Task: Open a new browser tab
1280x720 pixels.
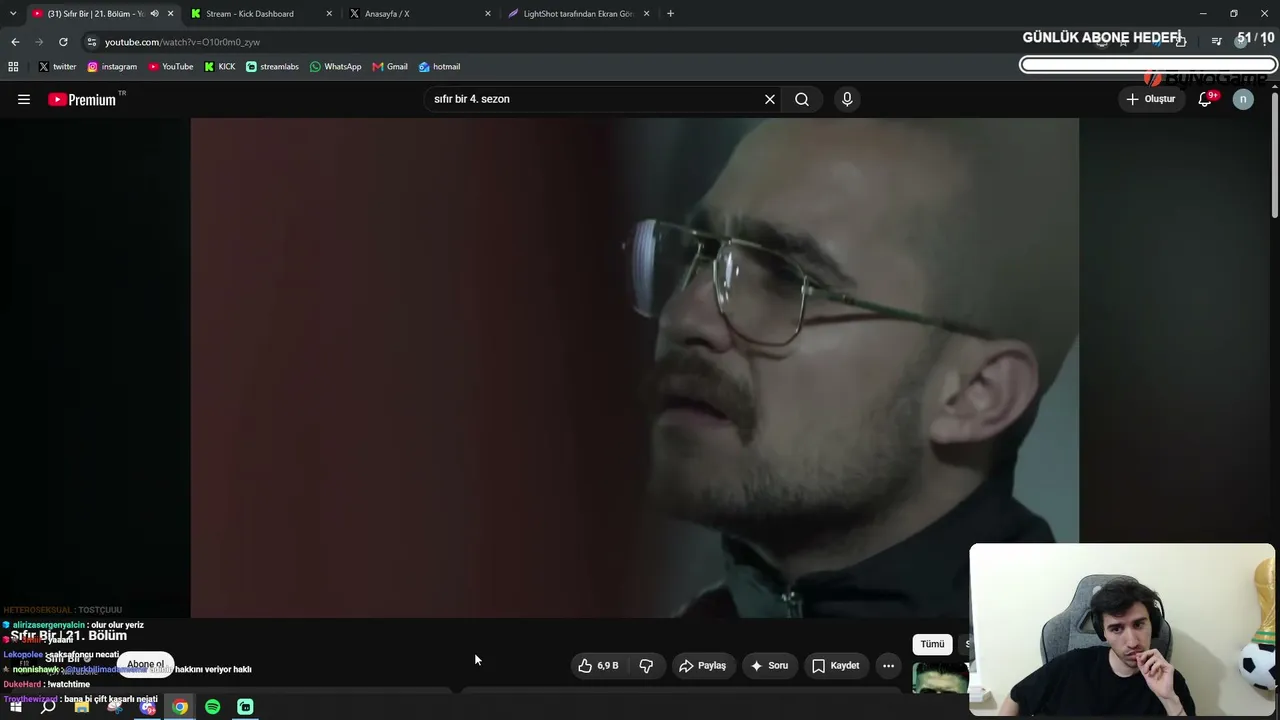Action: coord(670,14)
